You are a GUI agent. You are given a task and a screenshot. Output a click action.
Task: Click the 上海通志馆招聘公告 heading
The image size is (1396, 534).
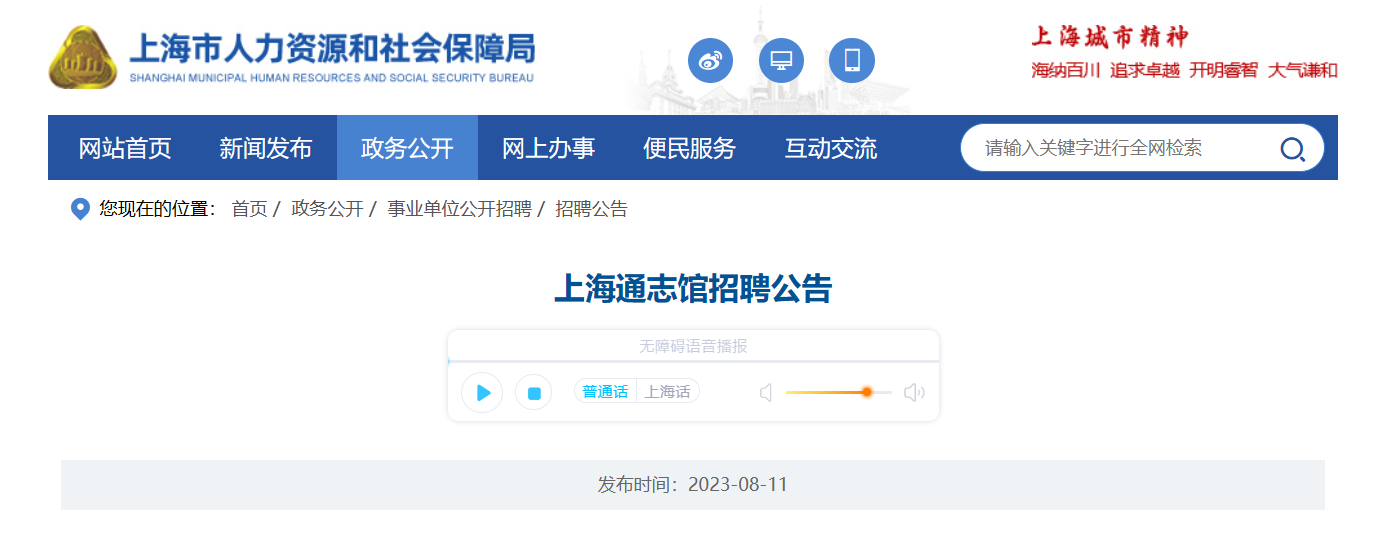coord(693,288)
